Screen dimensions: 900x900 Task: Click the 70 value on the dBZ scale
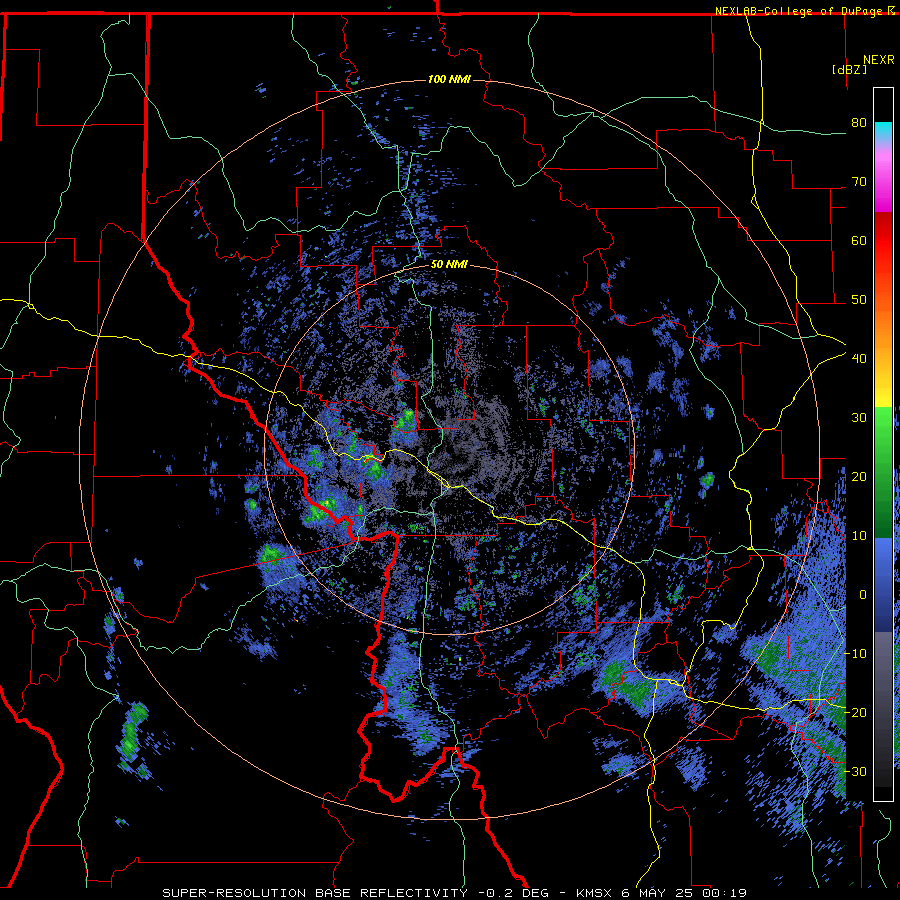tap(859, 182)
